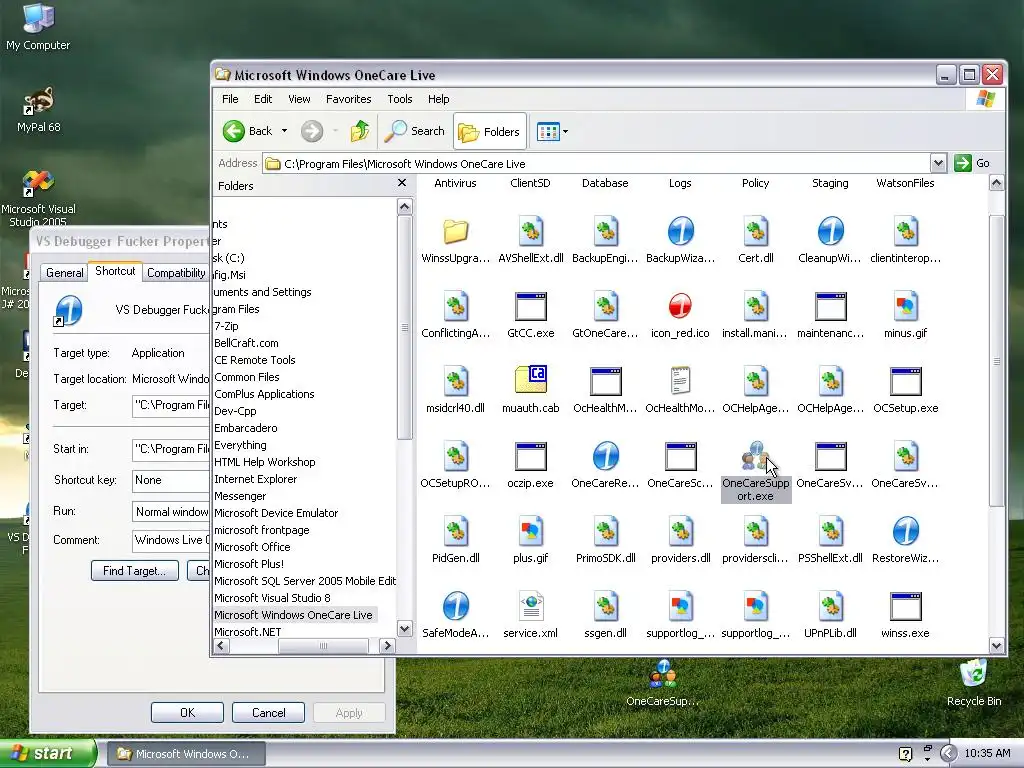Click the Run combo box Normal window
Screen dimensions: 1024x768
171,512
